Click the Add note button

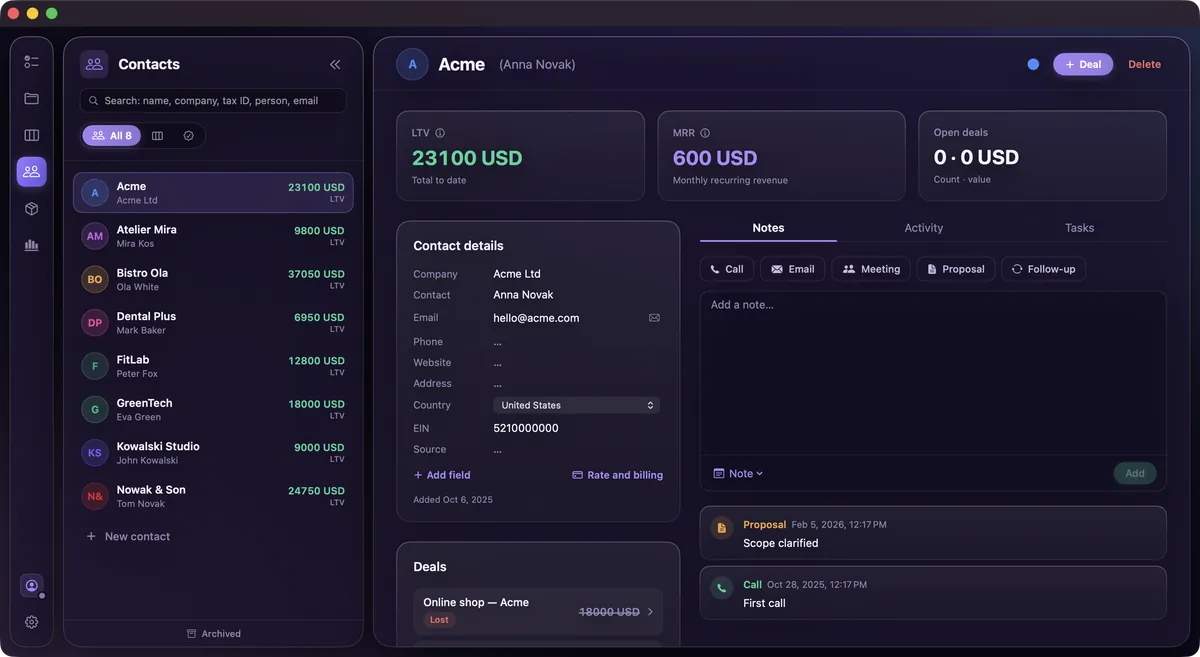(1135, 474)
